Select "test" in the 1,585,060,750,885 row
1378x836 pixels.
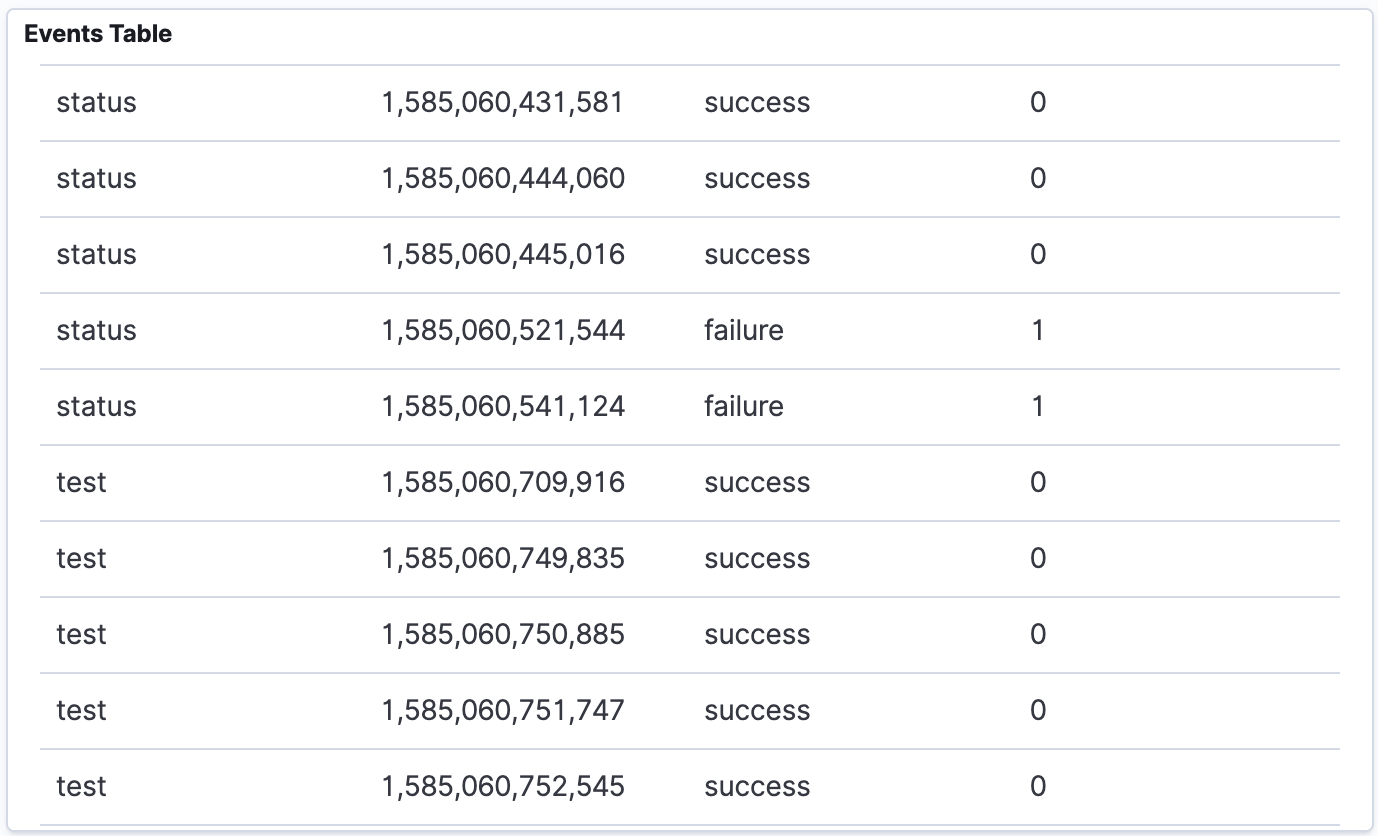(x=81, y=635)
